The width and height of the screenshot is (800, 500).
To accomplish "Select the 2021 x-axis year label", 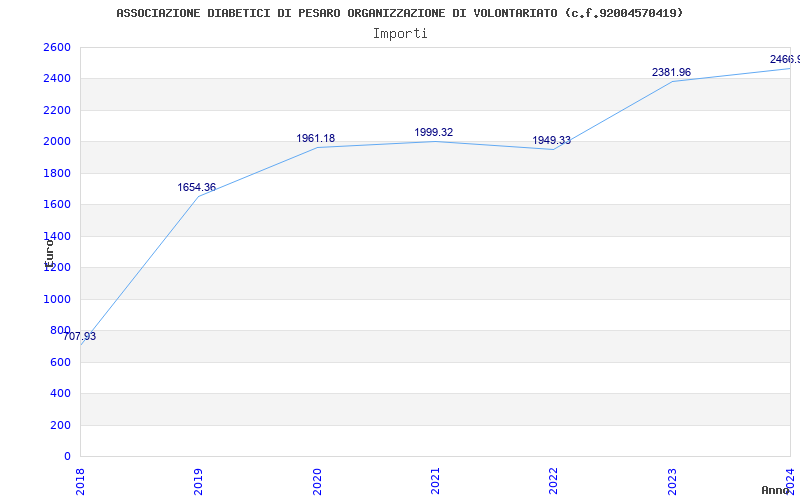I will pos(436,480).
